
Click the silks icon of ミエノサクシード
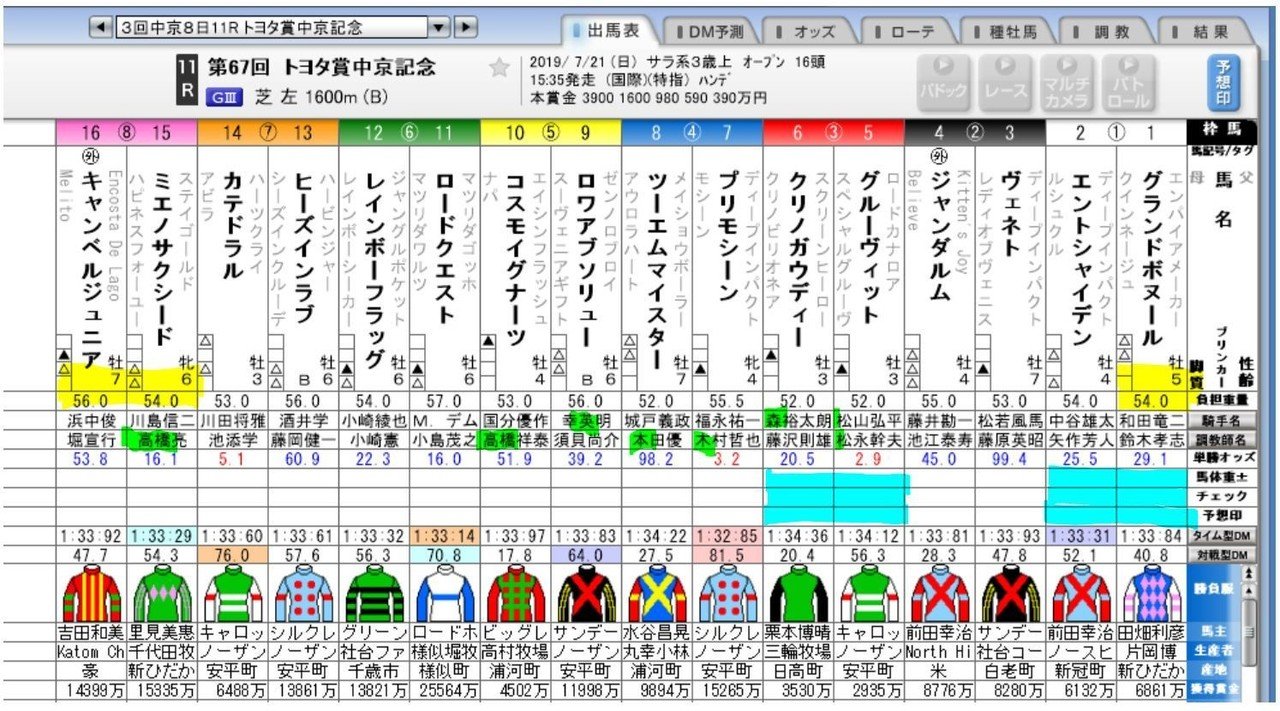[162, 593]
